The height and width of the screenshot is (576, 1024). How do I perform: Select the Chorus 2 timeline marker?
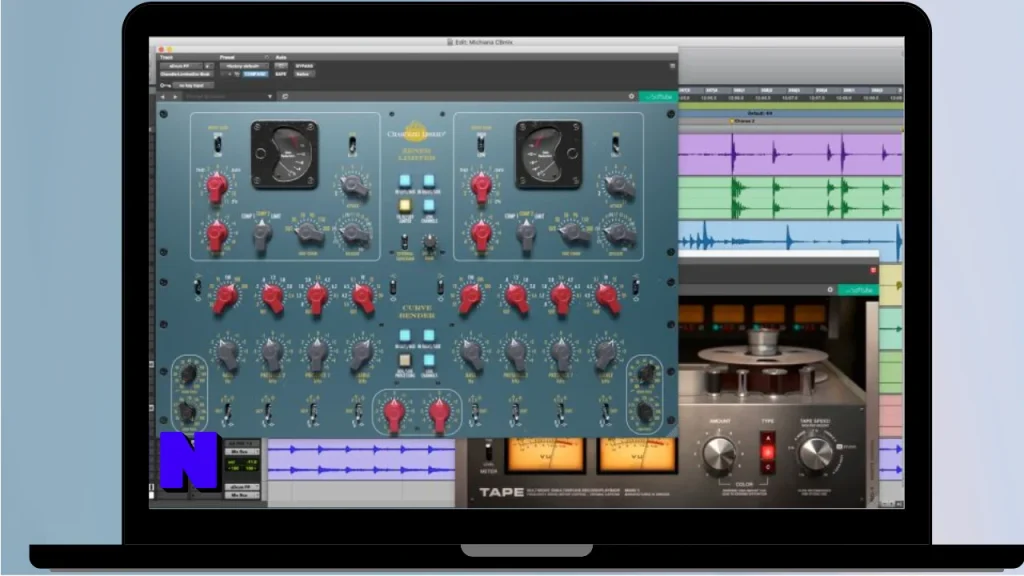click(743, 121)
